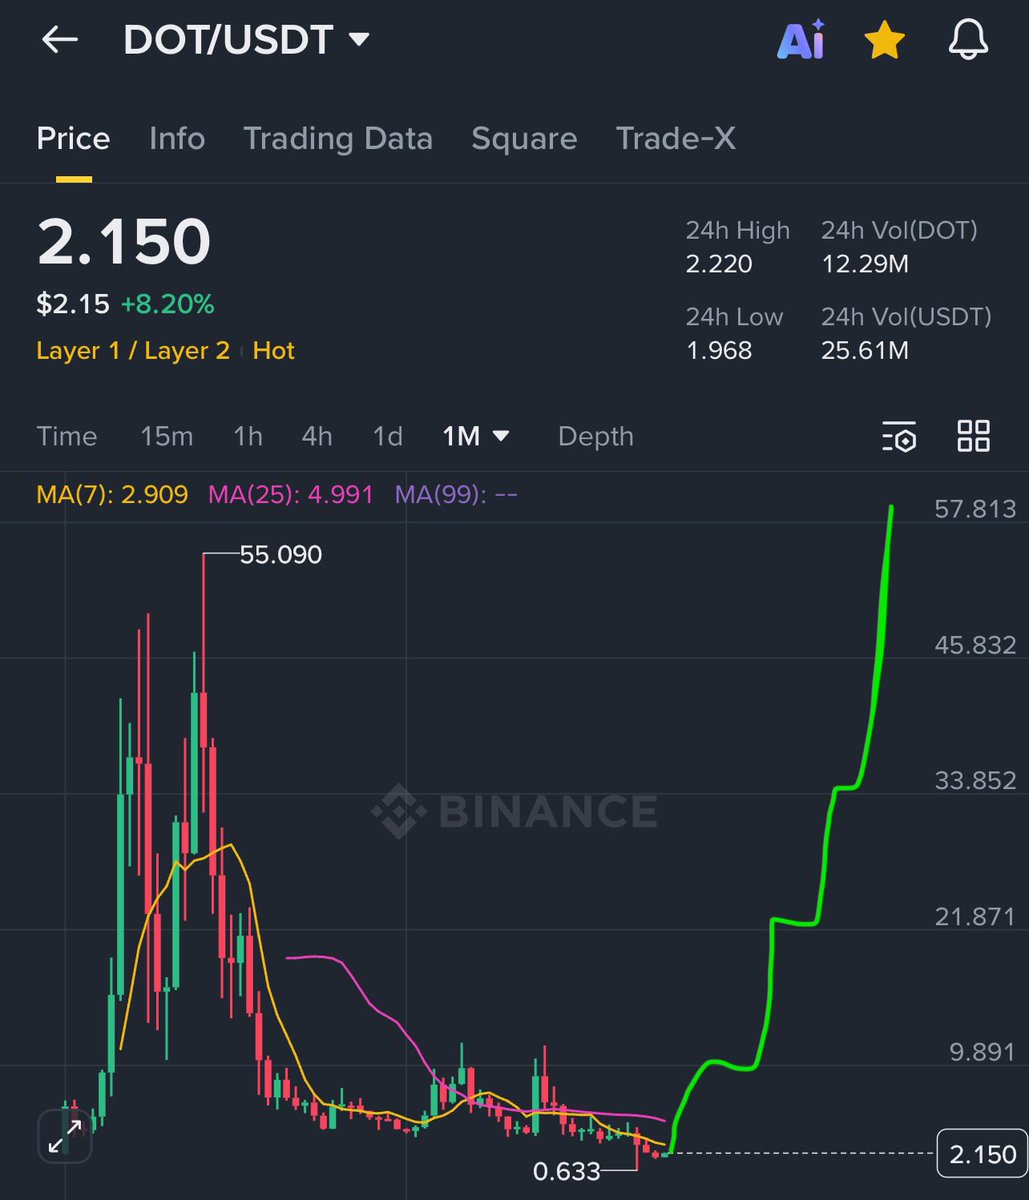Open the Square tab
The height and width of the screenshot is (1200, 1029).
pos(524,138)
